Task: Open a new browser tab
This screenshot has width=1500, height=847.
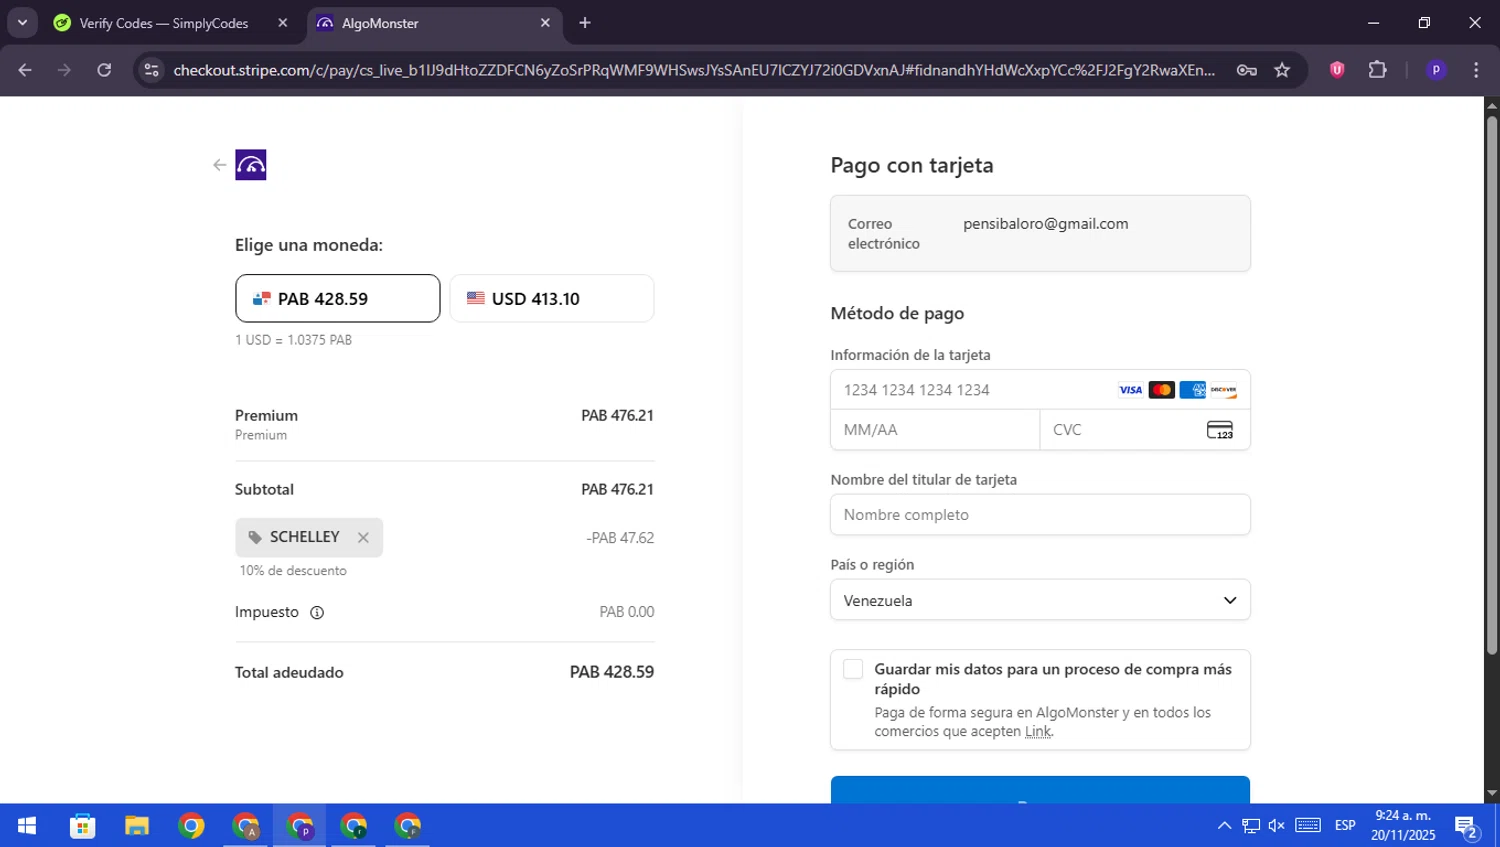Action: (585, 23)
